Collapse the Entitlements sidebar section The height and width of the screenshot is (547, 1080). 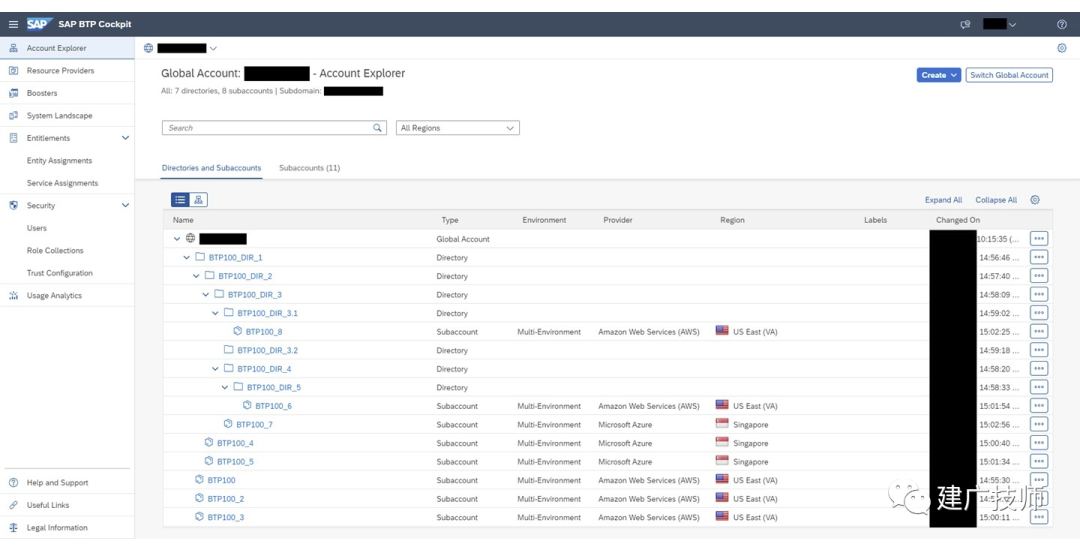click(125, 138)
